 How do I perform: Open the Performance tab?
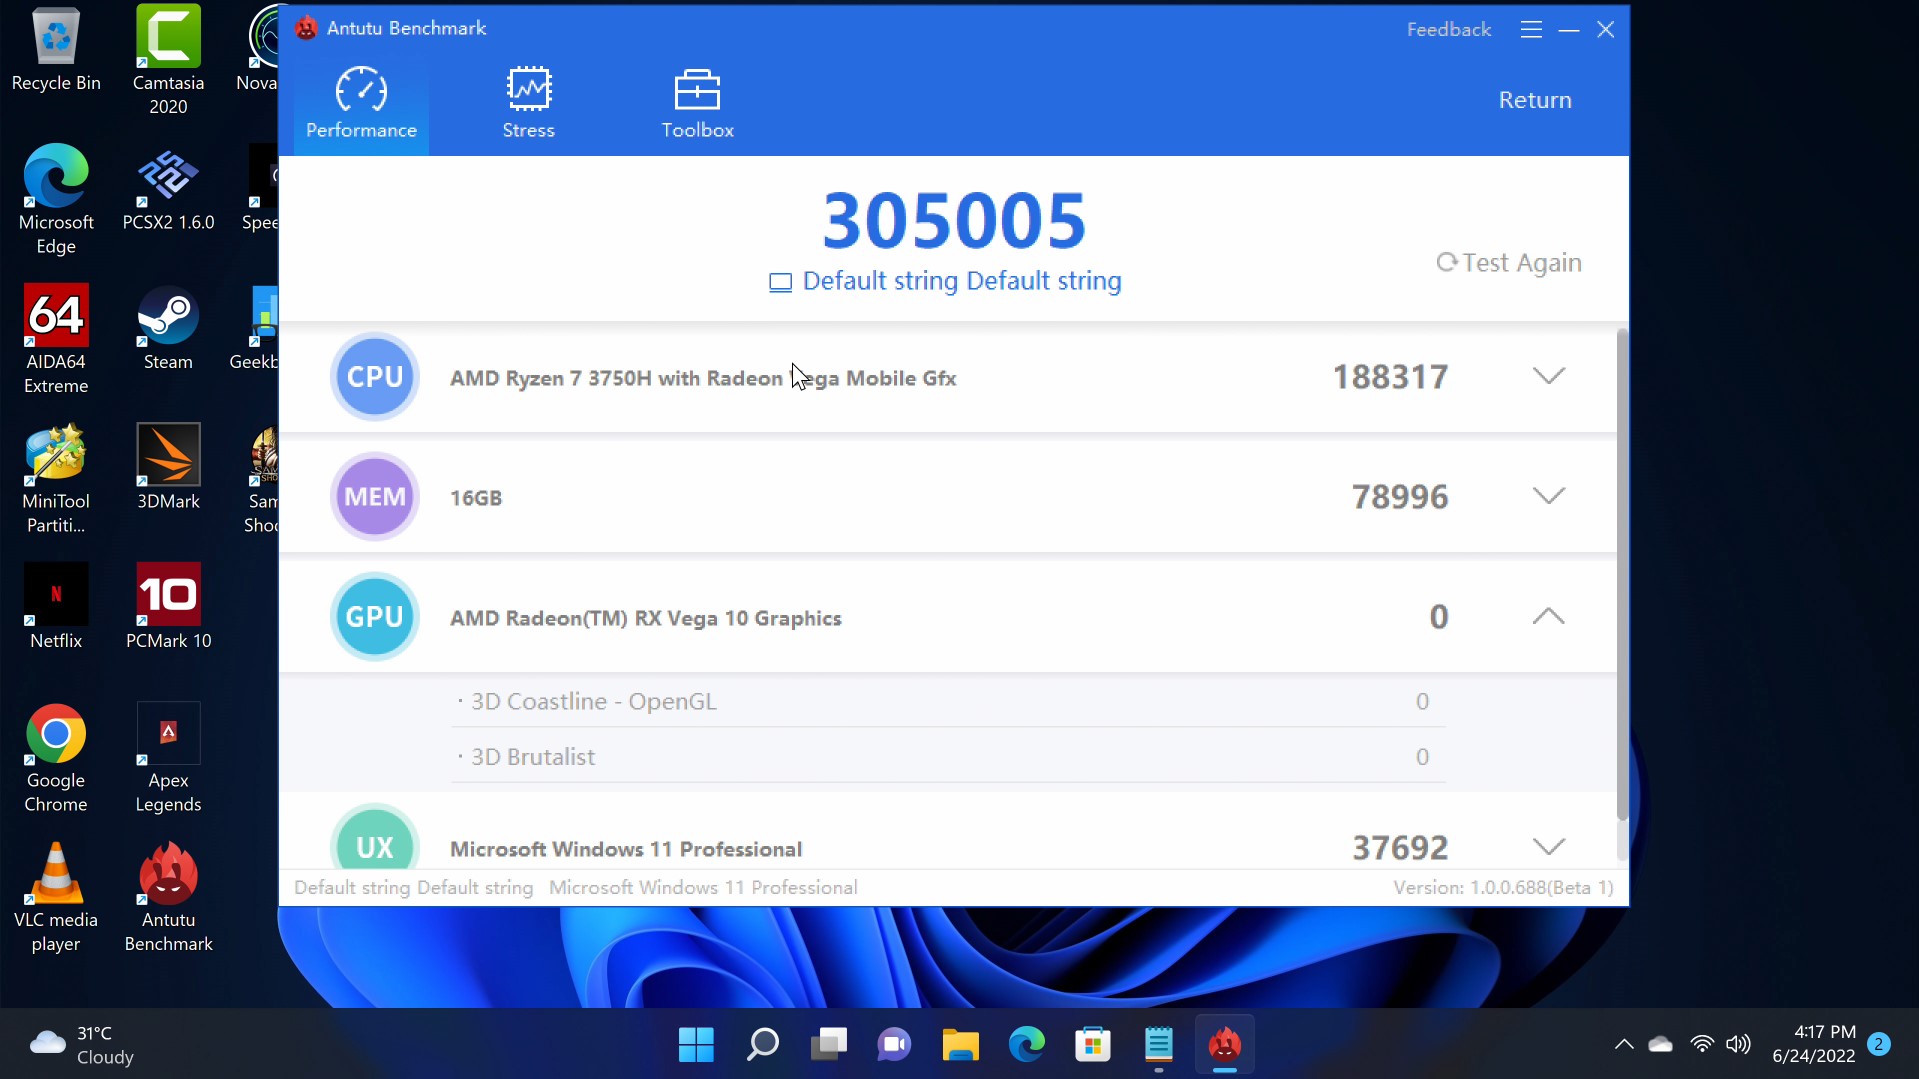click(x=361, y=103)
